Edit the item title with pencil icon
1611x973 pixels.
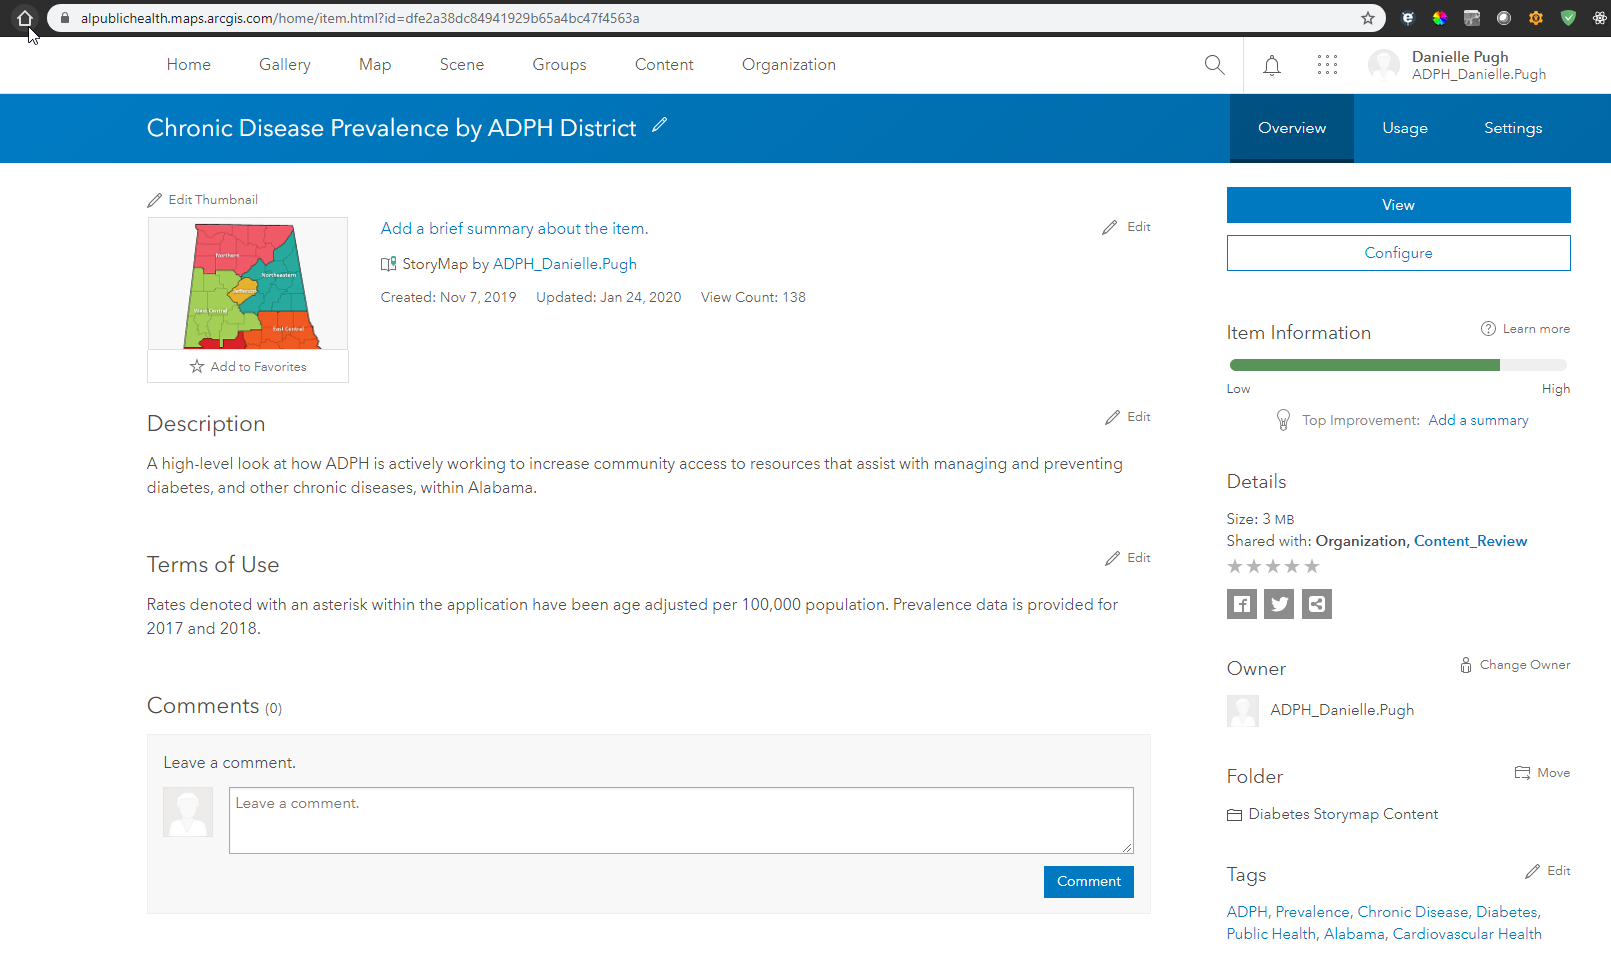pyautogui.click(x=659, y=125)
